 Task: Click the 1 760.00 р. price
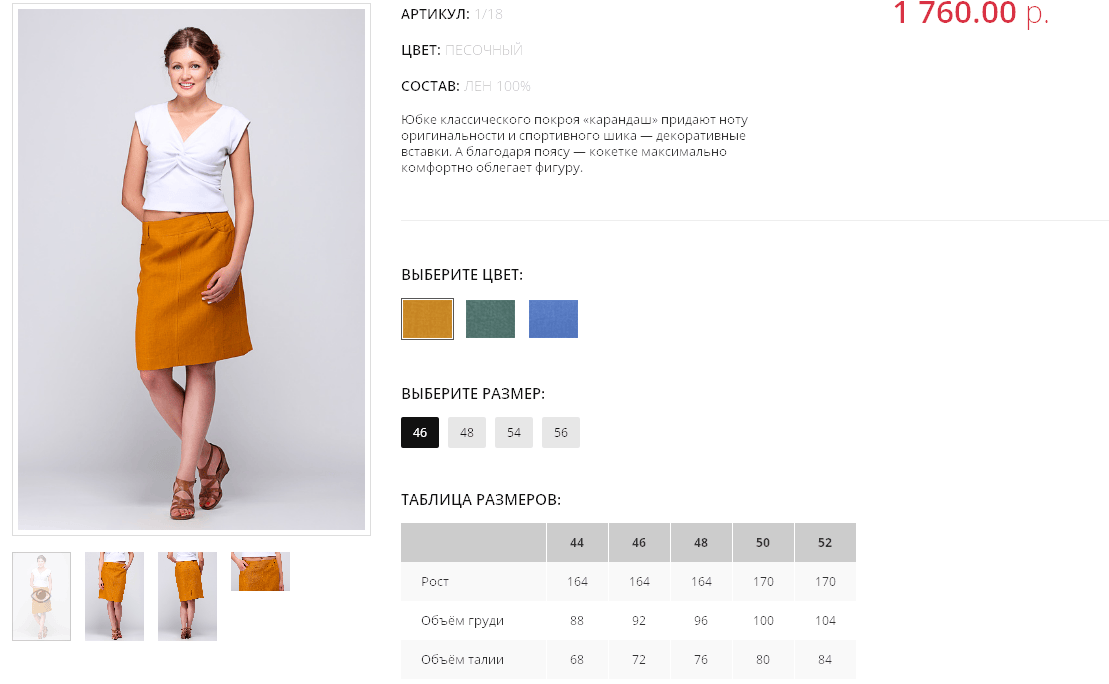970,13
